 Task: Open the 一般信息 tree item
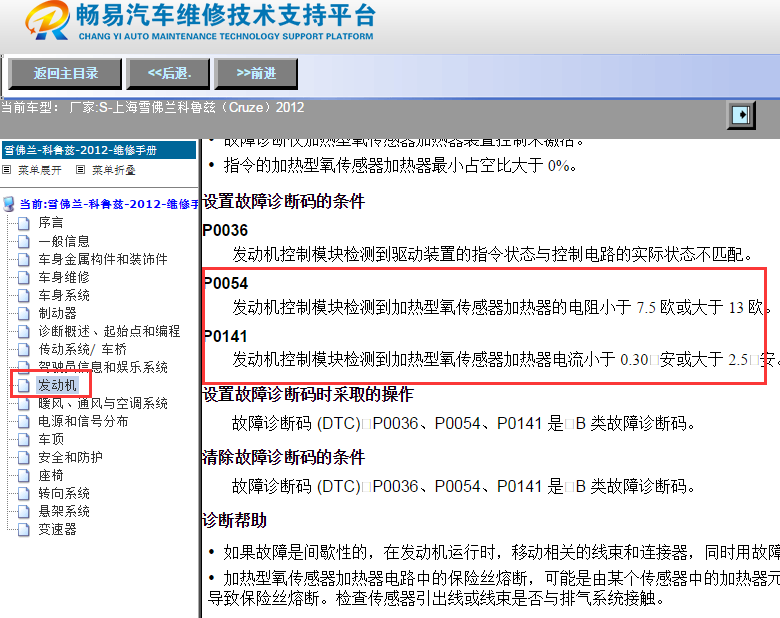click(64, 241)
